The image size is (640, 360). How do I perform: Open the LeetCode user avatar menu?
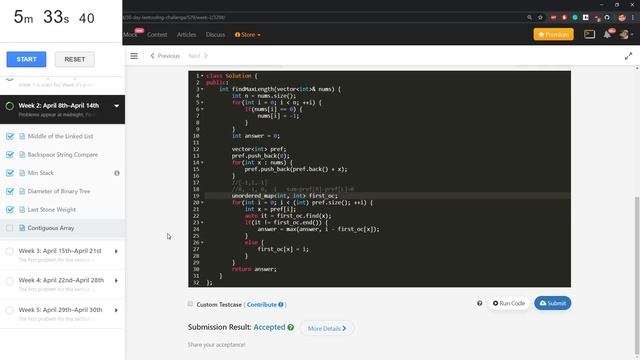624,35
